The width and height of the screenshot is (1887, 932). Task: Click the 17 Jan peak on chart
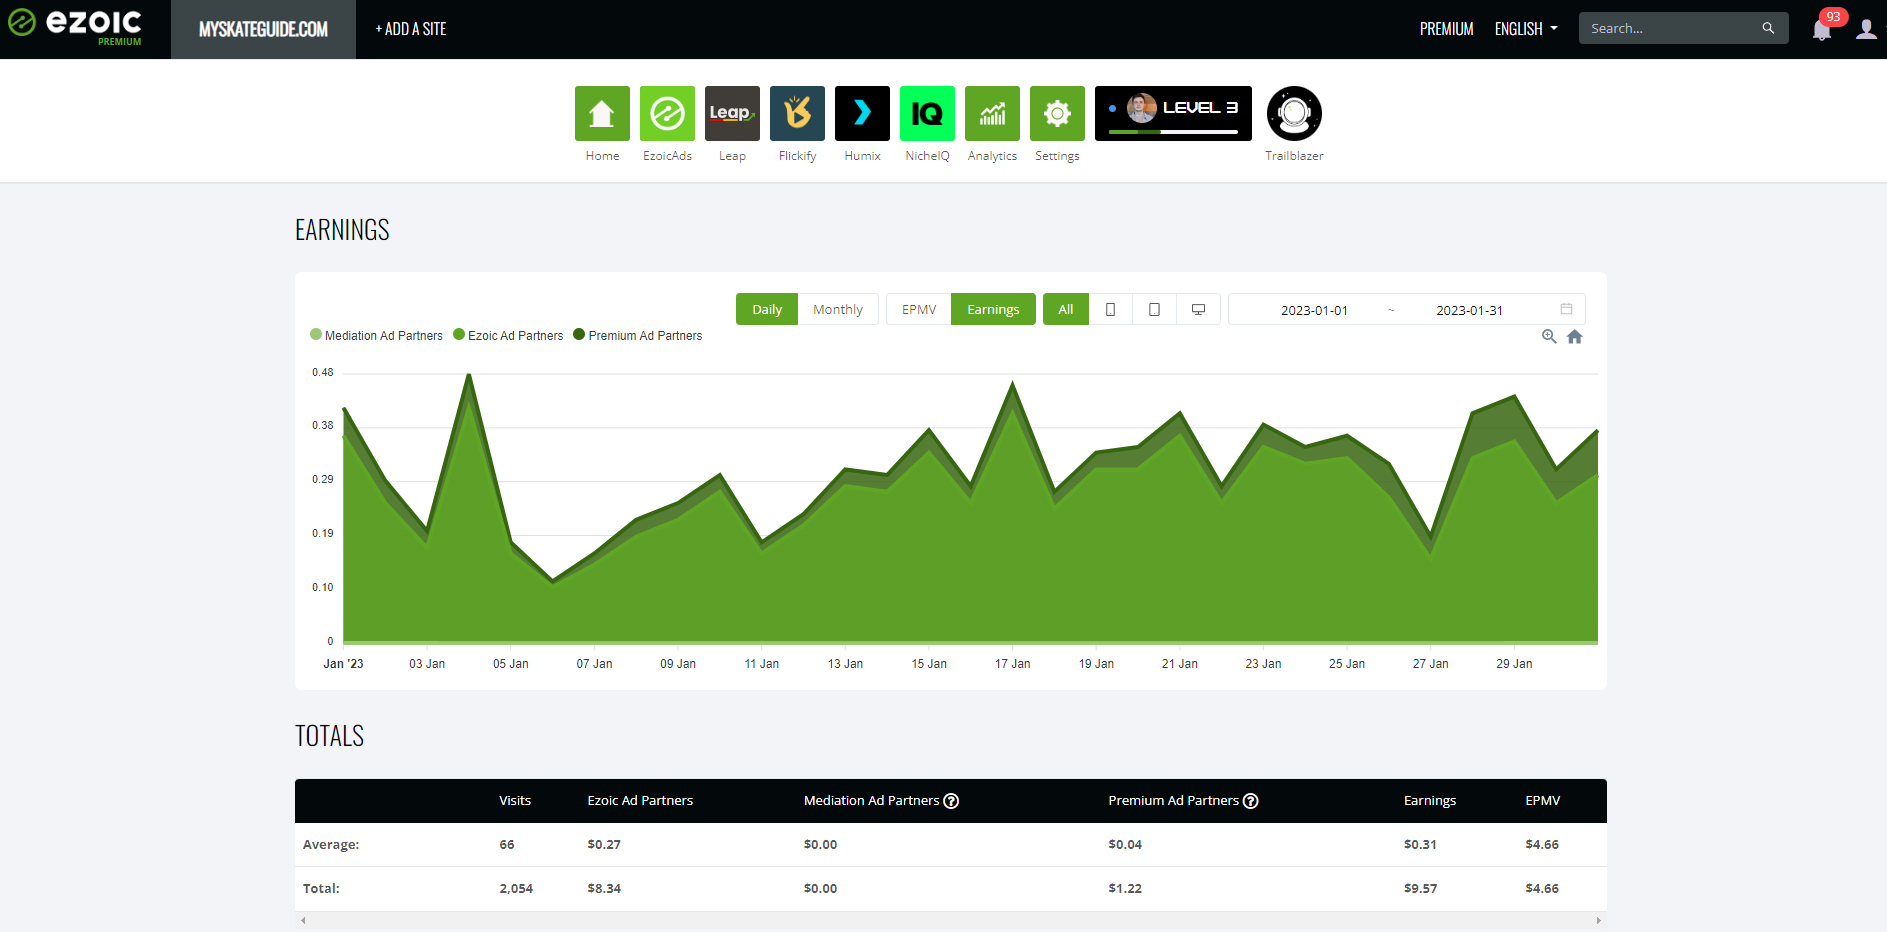(x=1013, y=383)
